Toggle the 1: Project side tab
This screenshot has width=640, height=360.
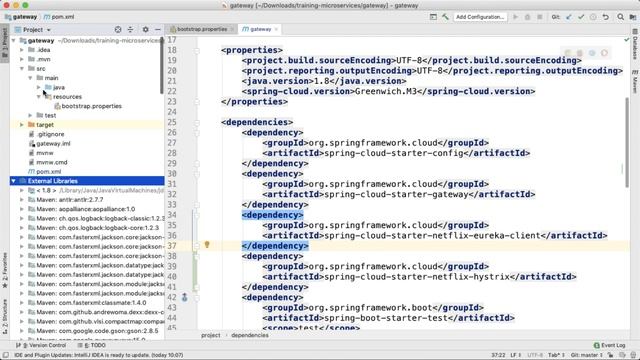pos(5,42)
